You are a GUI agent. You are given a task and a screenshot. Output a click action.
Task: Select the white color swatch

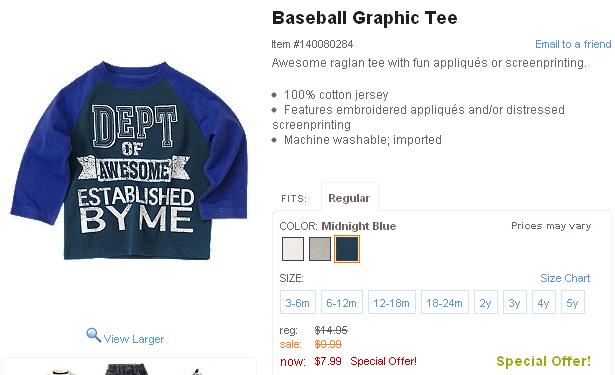click(293, 249)
